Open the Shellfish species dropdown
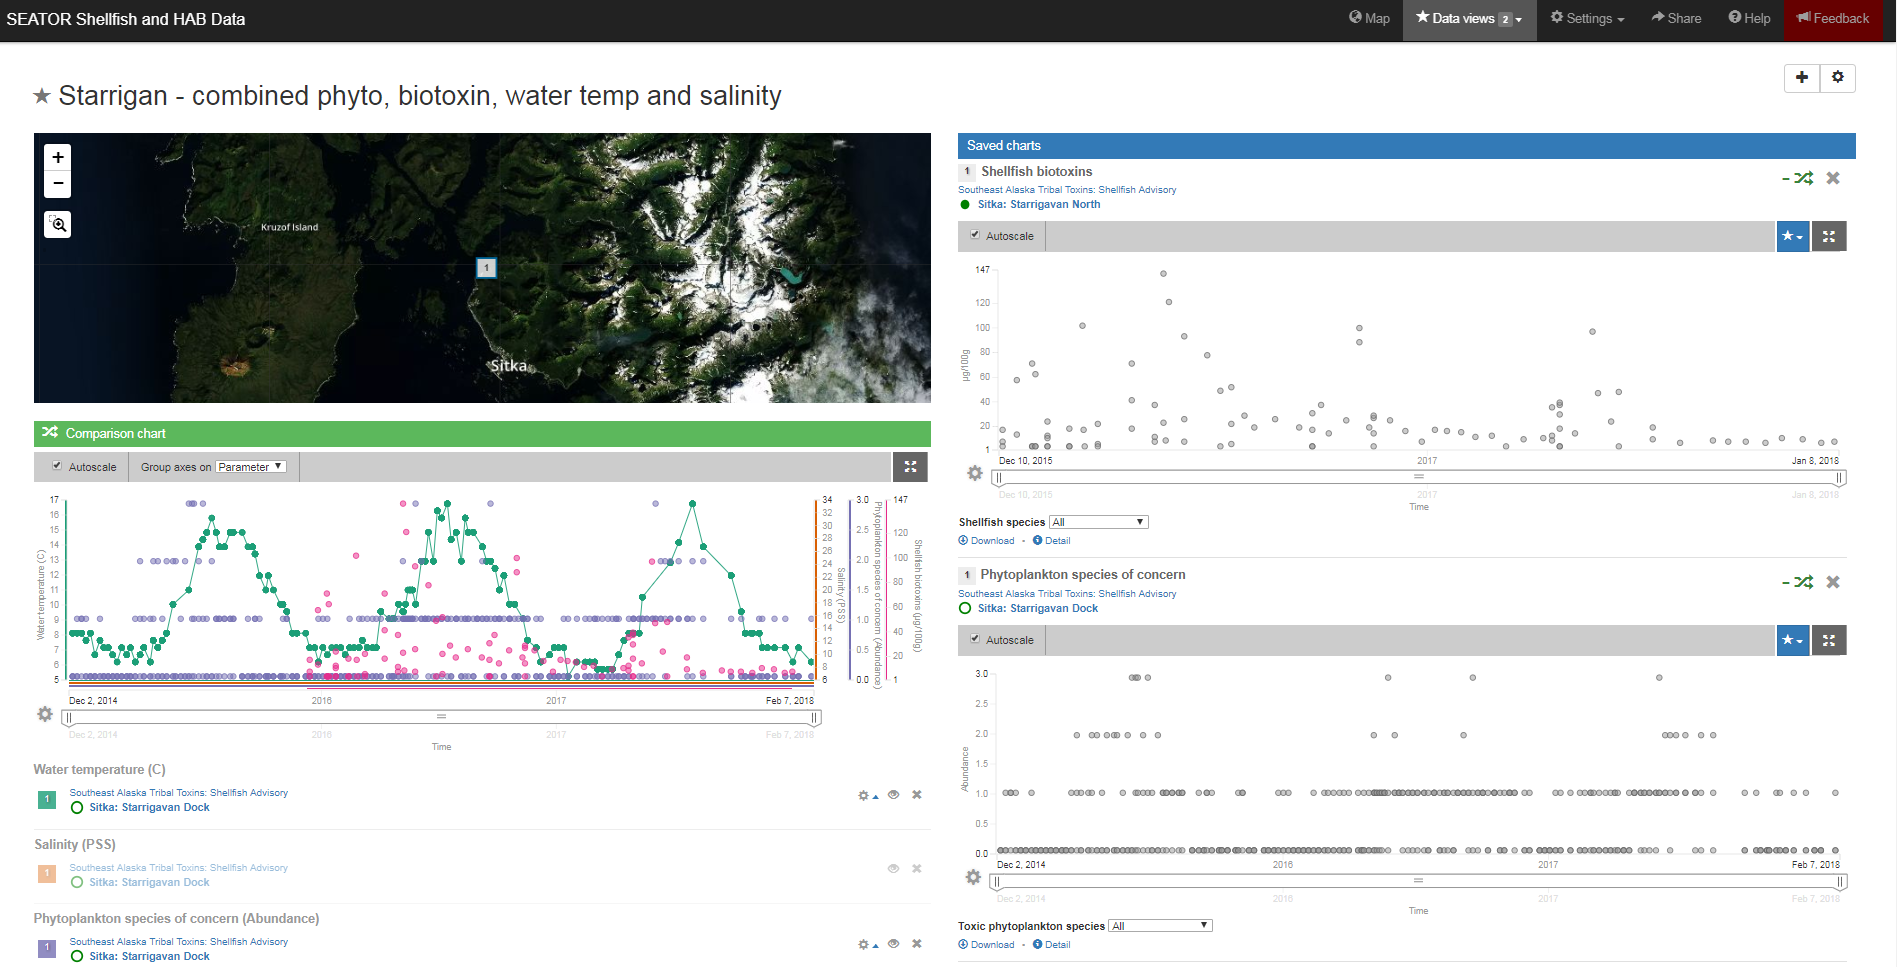Screen dimensions: 1897x967 point(1098,522)
